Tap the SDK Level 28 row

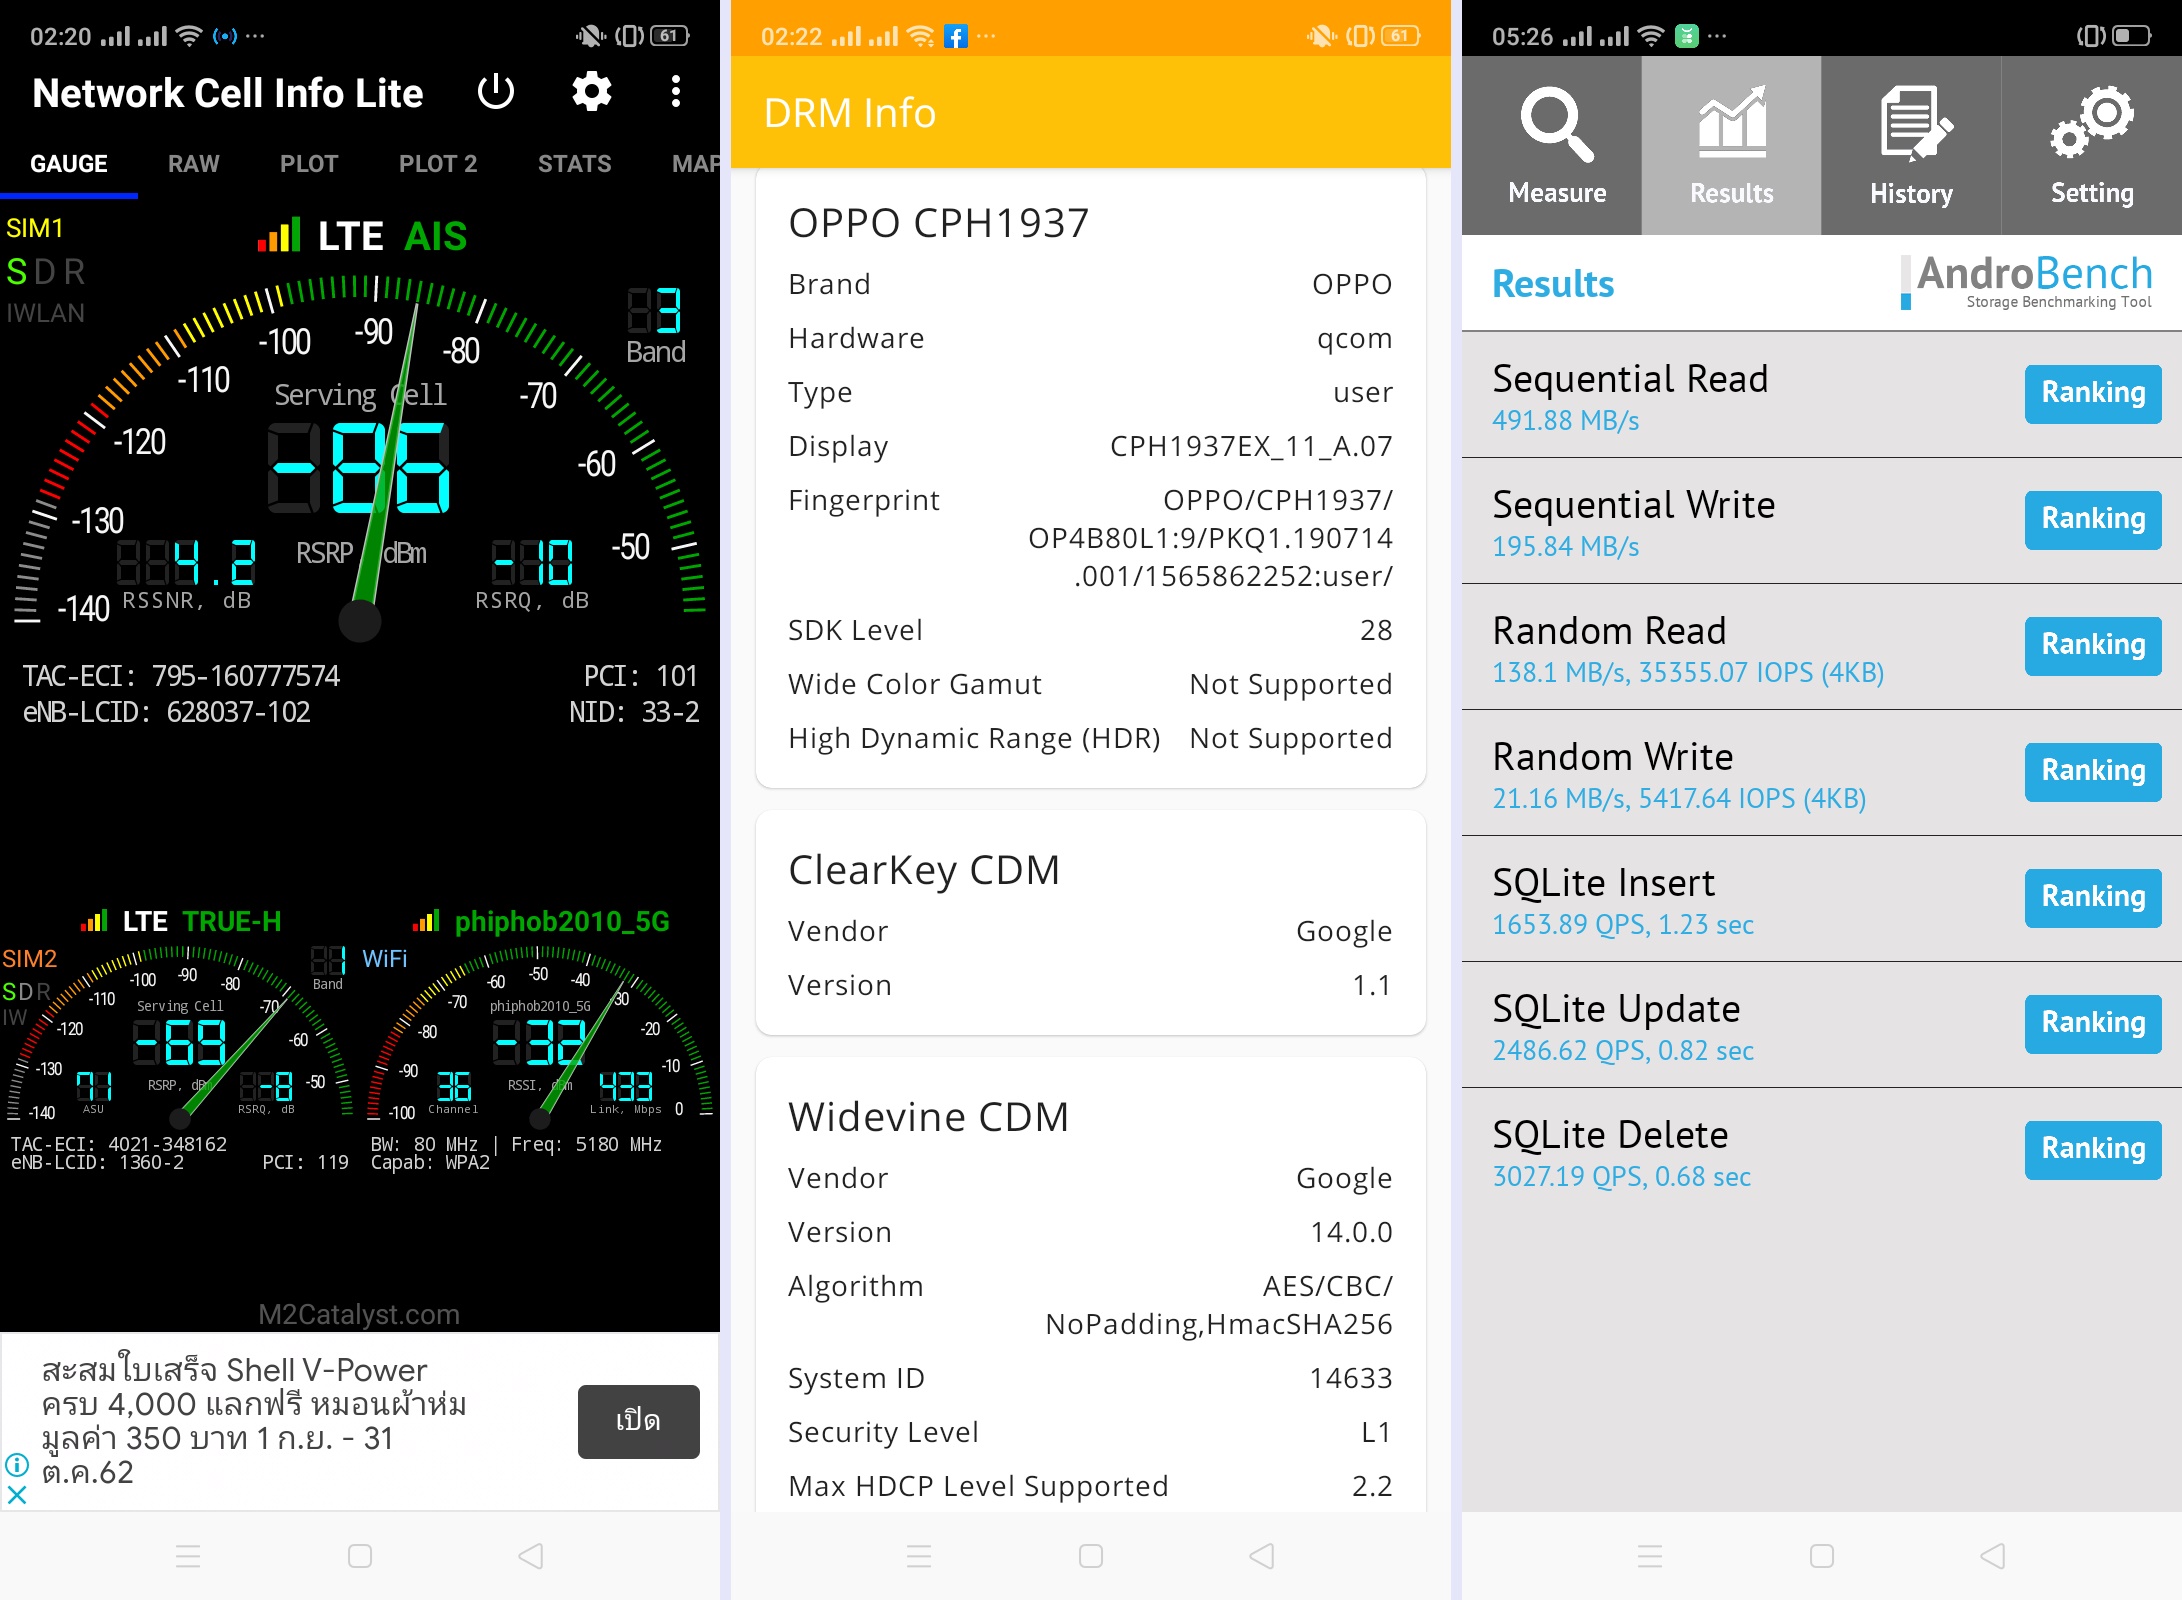1090,630
